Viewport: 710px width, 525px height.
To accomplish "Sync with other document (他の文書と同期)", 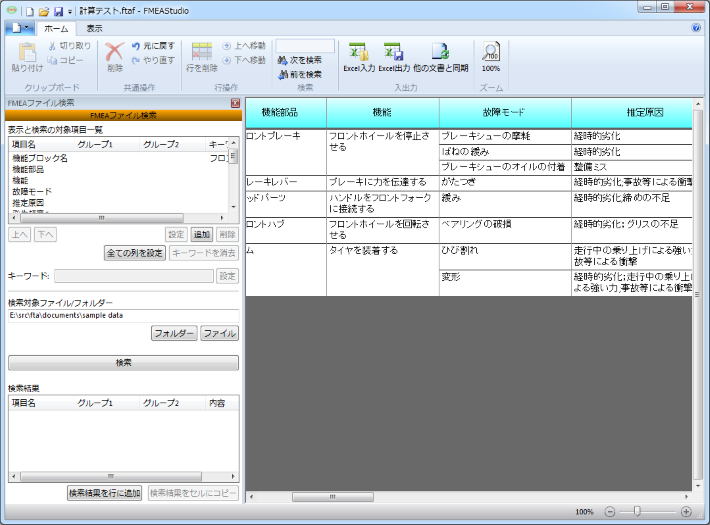I will coord(440,52).
